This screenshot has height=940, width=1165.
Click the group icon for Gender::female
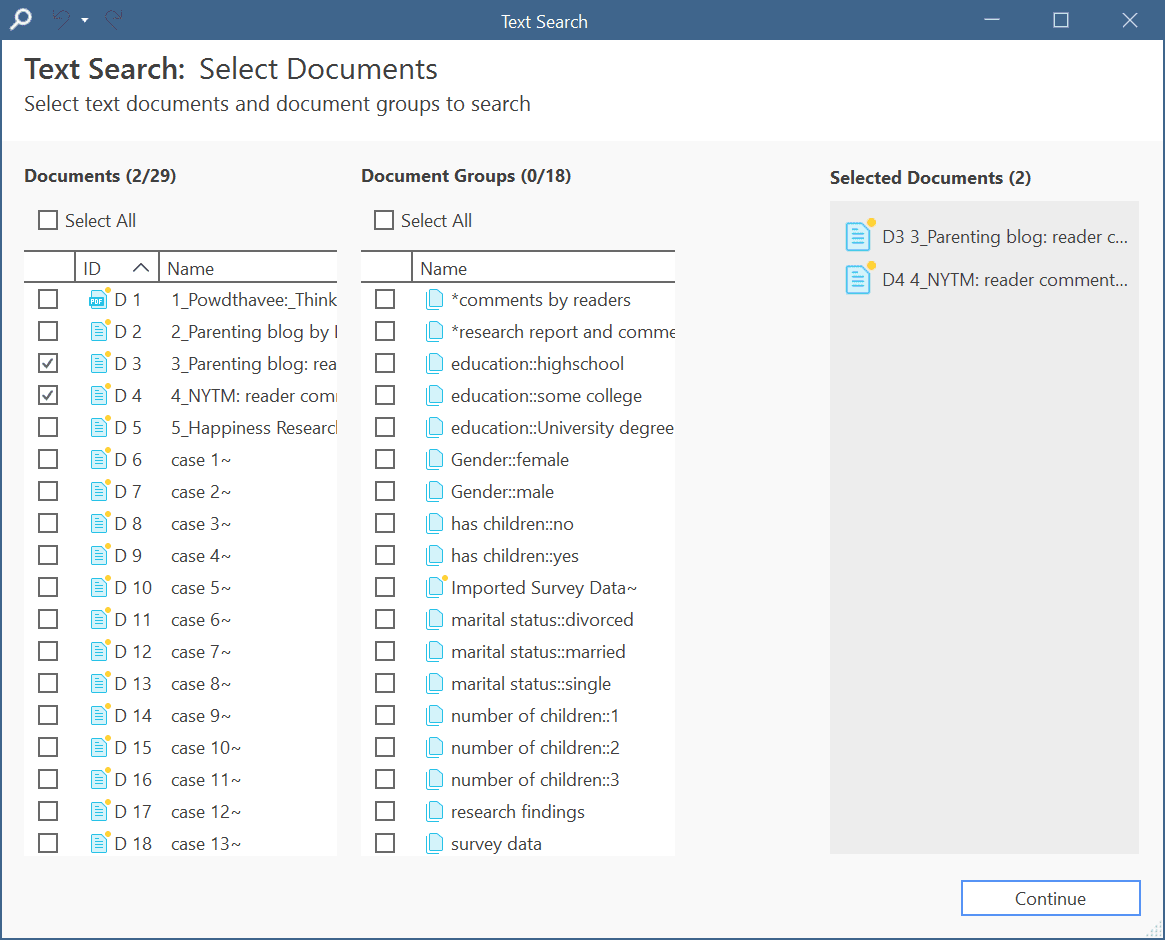pos(435,460)
